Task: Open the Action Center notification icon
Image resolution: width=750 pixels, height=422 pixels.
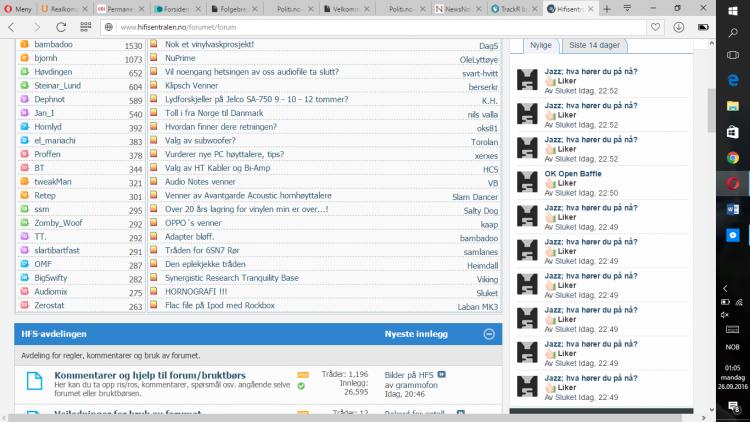Action: click(x=733, y=407)
